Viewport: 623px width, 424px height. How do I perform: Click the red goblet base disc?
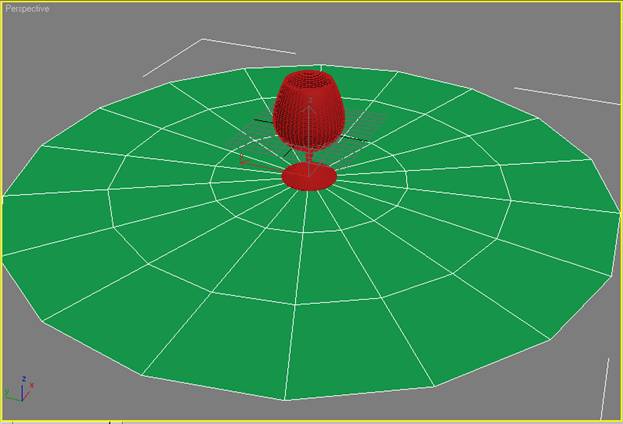point(309,177)
